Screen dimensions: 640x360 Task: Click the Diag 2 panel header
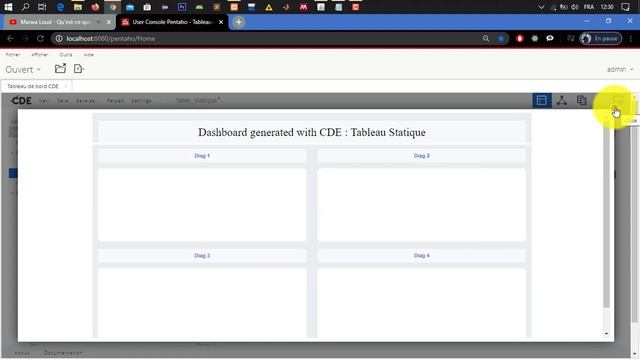pyautogui.click(x=422, y=156)
